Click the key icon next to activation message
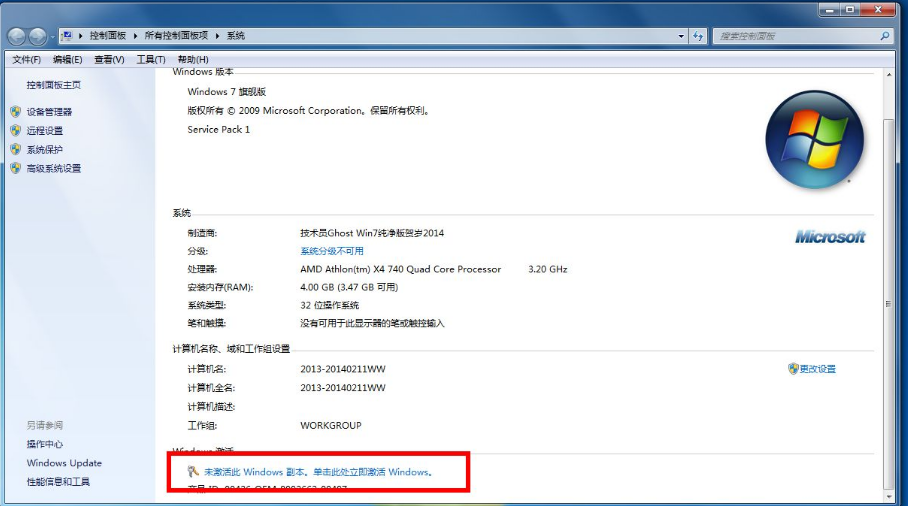The width and height of the screenshot is (908, 506). click(x=192, y=471)
